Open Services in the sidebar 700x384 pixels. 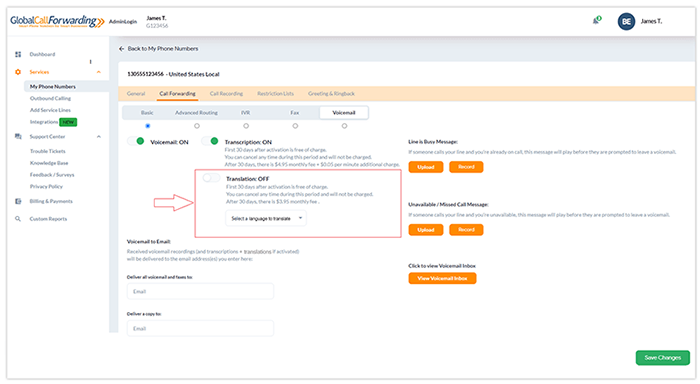click(39, 72)
